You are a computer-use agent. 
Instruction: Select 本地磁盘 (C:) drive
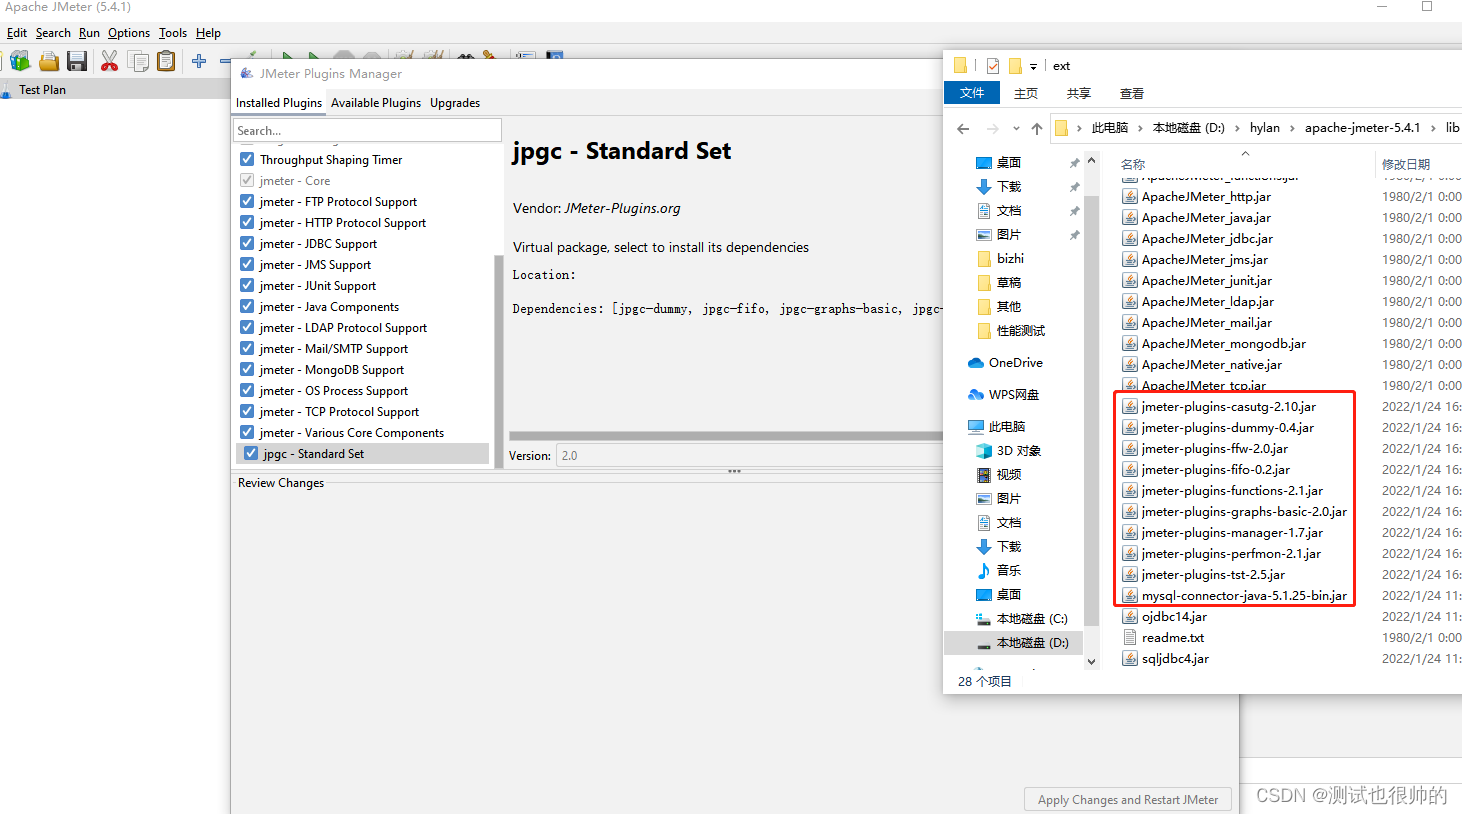tap(1021, 619)
